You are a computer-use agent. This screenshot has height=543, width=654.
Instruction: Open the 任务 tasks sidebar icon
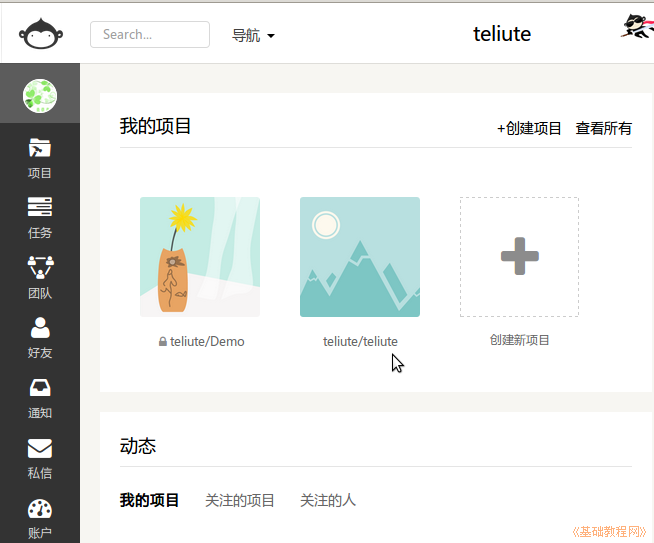[40, 208]
